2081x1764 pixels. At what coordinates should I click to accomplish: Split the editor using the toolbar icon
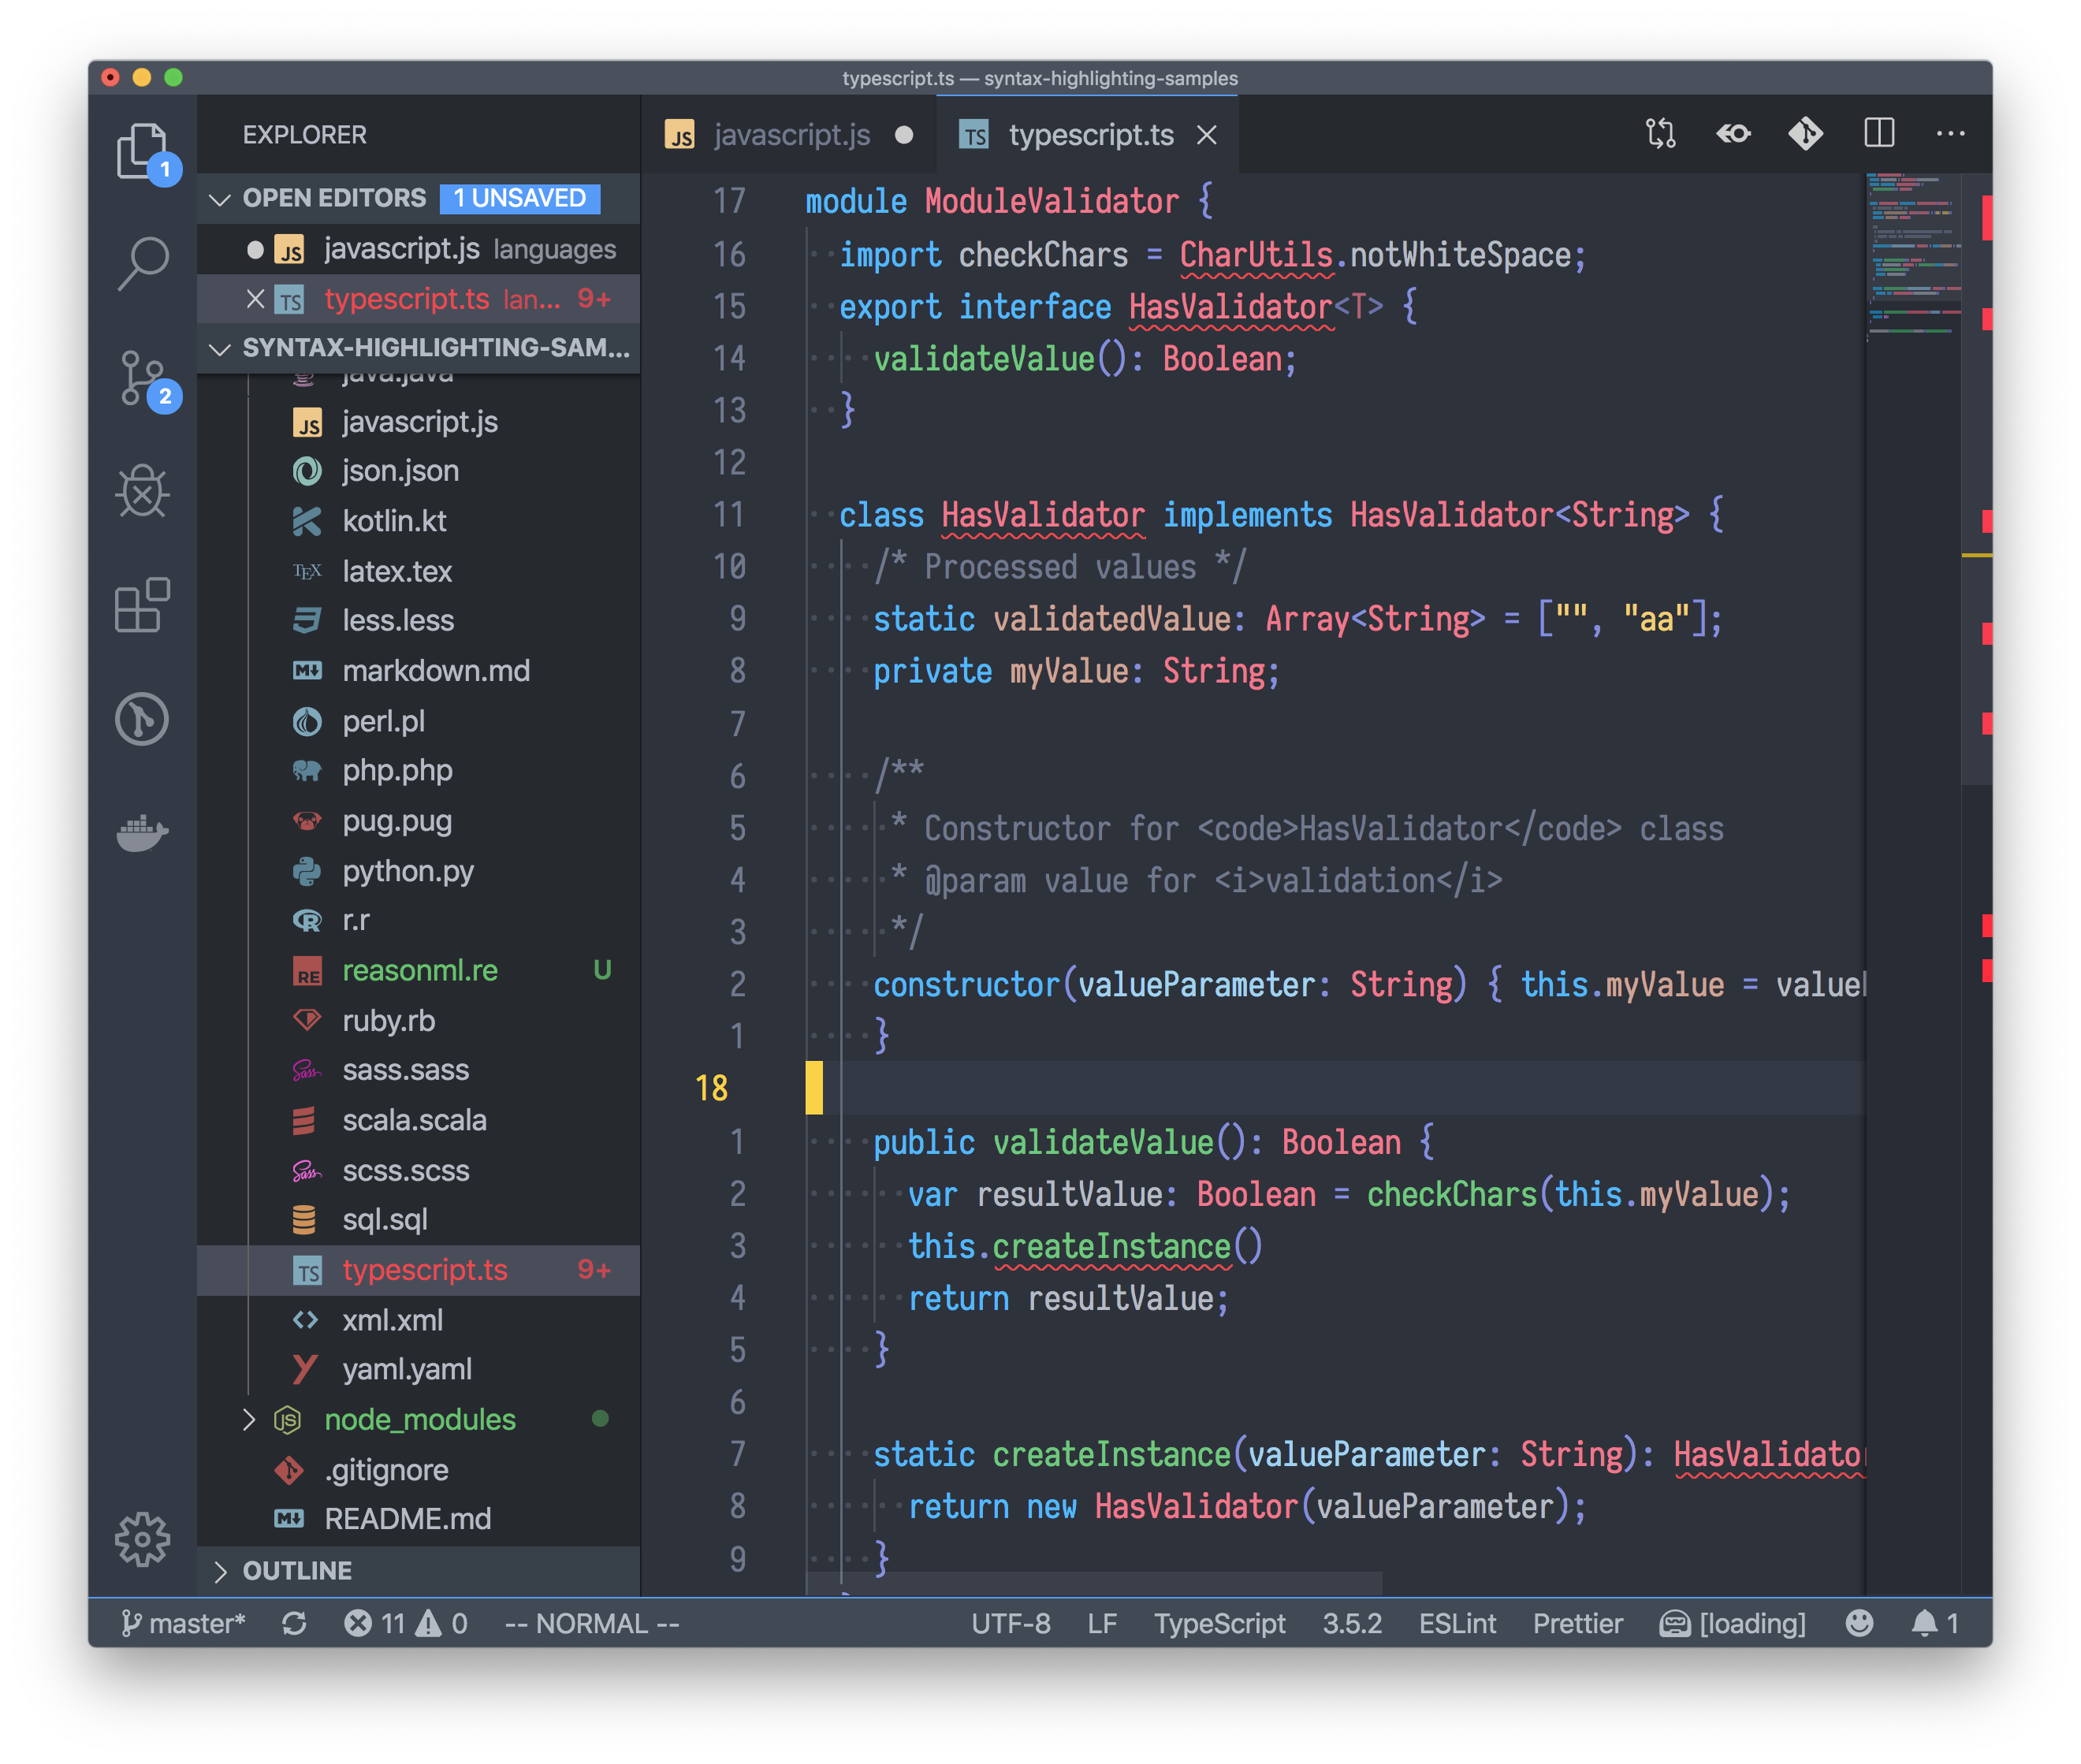pos(1879,133)
